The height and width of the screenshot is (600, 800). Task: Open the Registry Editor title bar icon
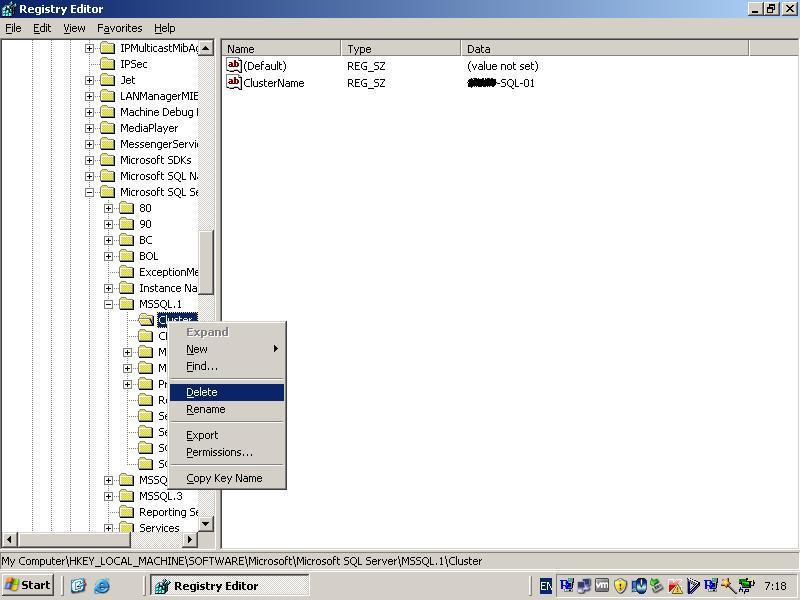pos(9,9)
